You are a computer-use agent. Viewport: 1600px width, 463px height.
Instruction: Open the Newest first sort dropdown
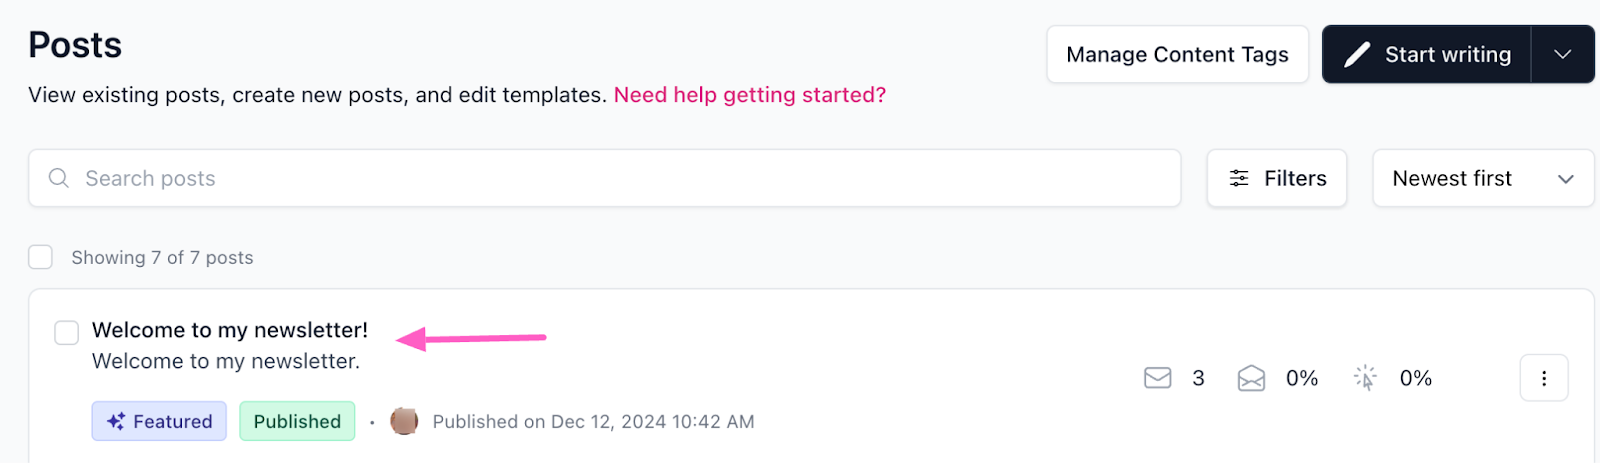[1482, 178]
